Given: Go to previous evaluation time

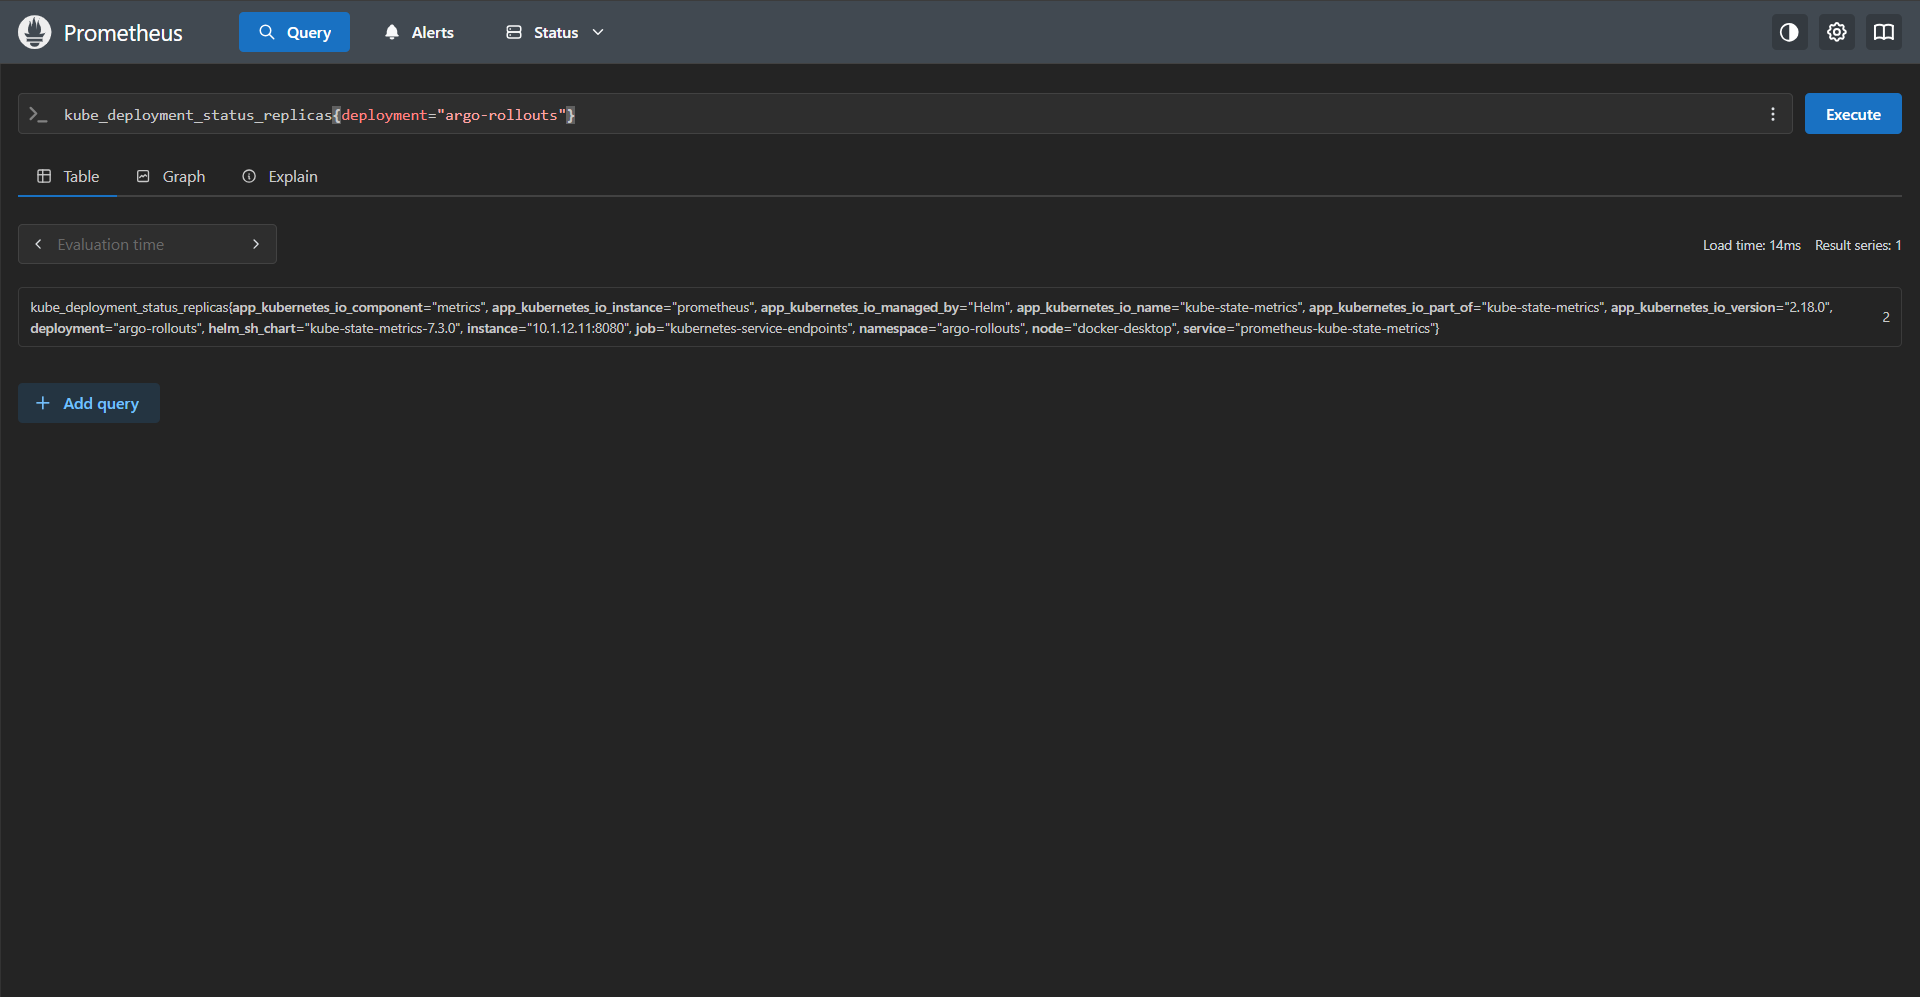Looking at the screenshot, I should click(x=38, y=244).
